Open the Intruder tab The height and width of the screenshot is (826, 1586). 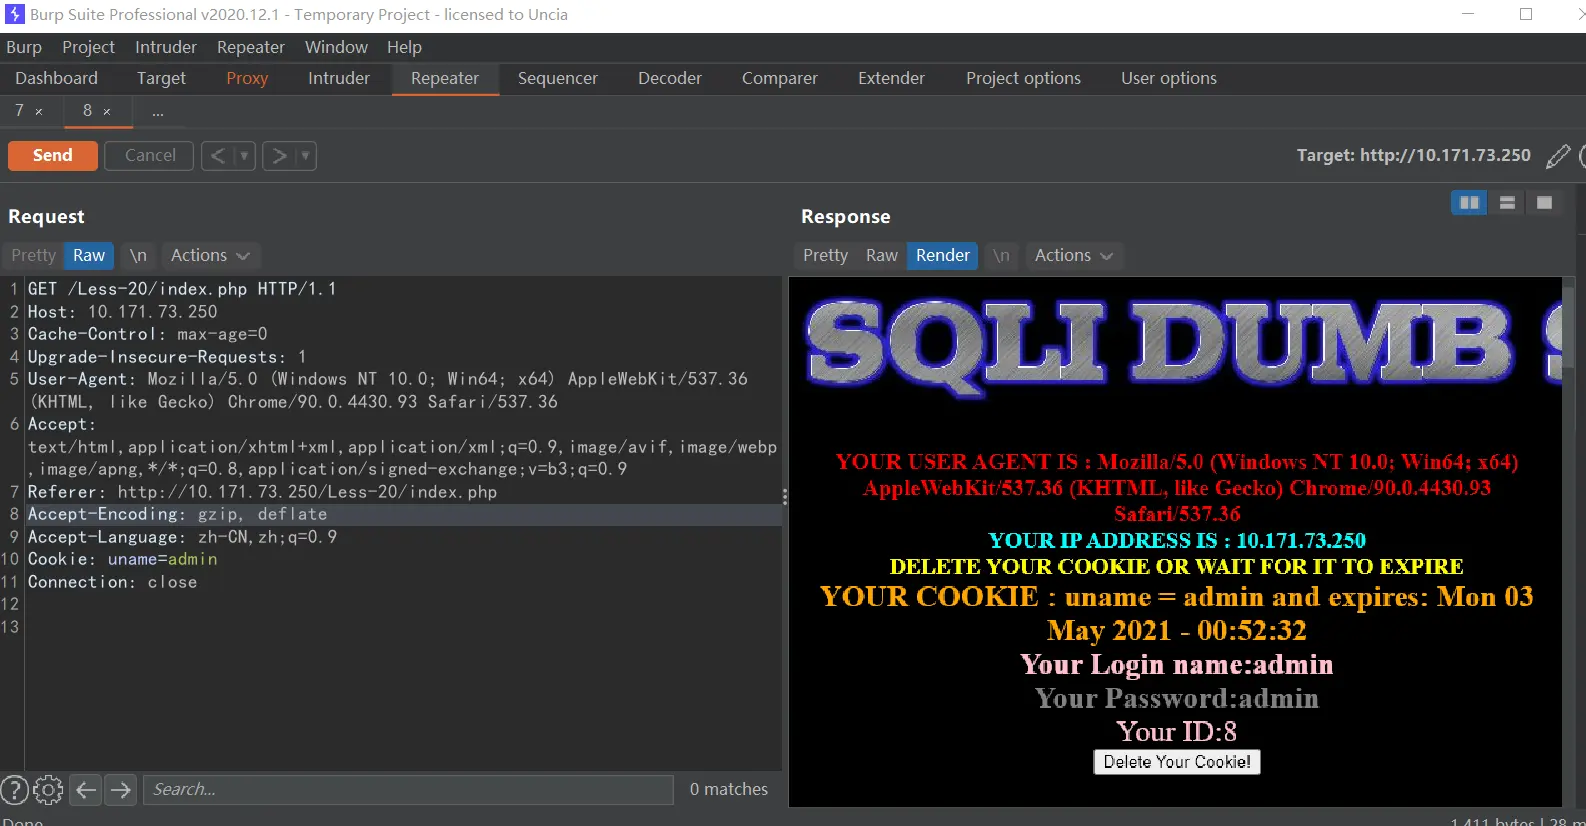(338, 78)
